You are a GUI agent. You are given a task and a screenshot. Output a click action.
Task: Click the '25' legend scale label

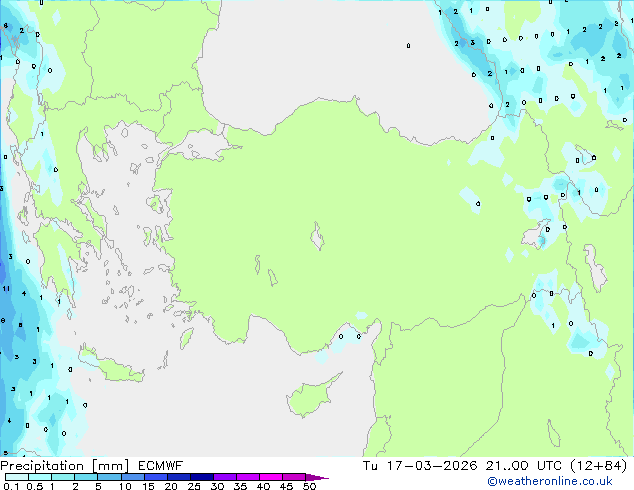point(194,486)
